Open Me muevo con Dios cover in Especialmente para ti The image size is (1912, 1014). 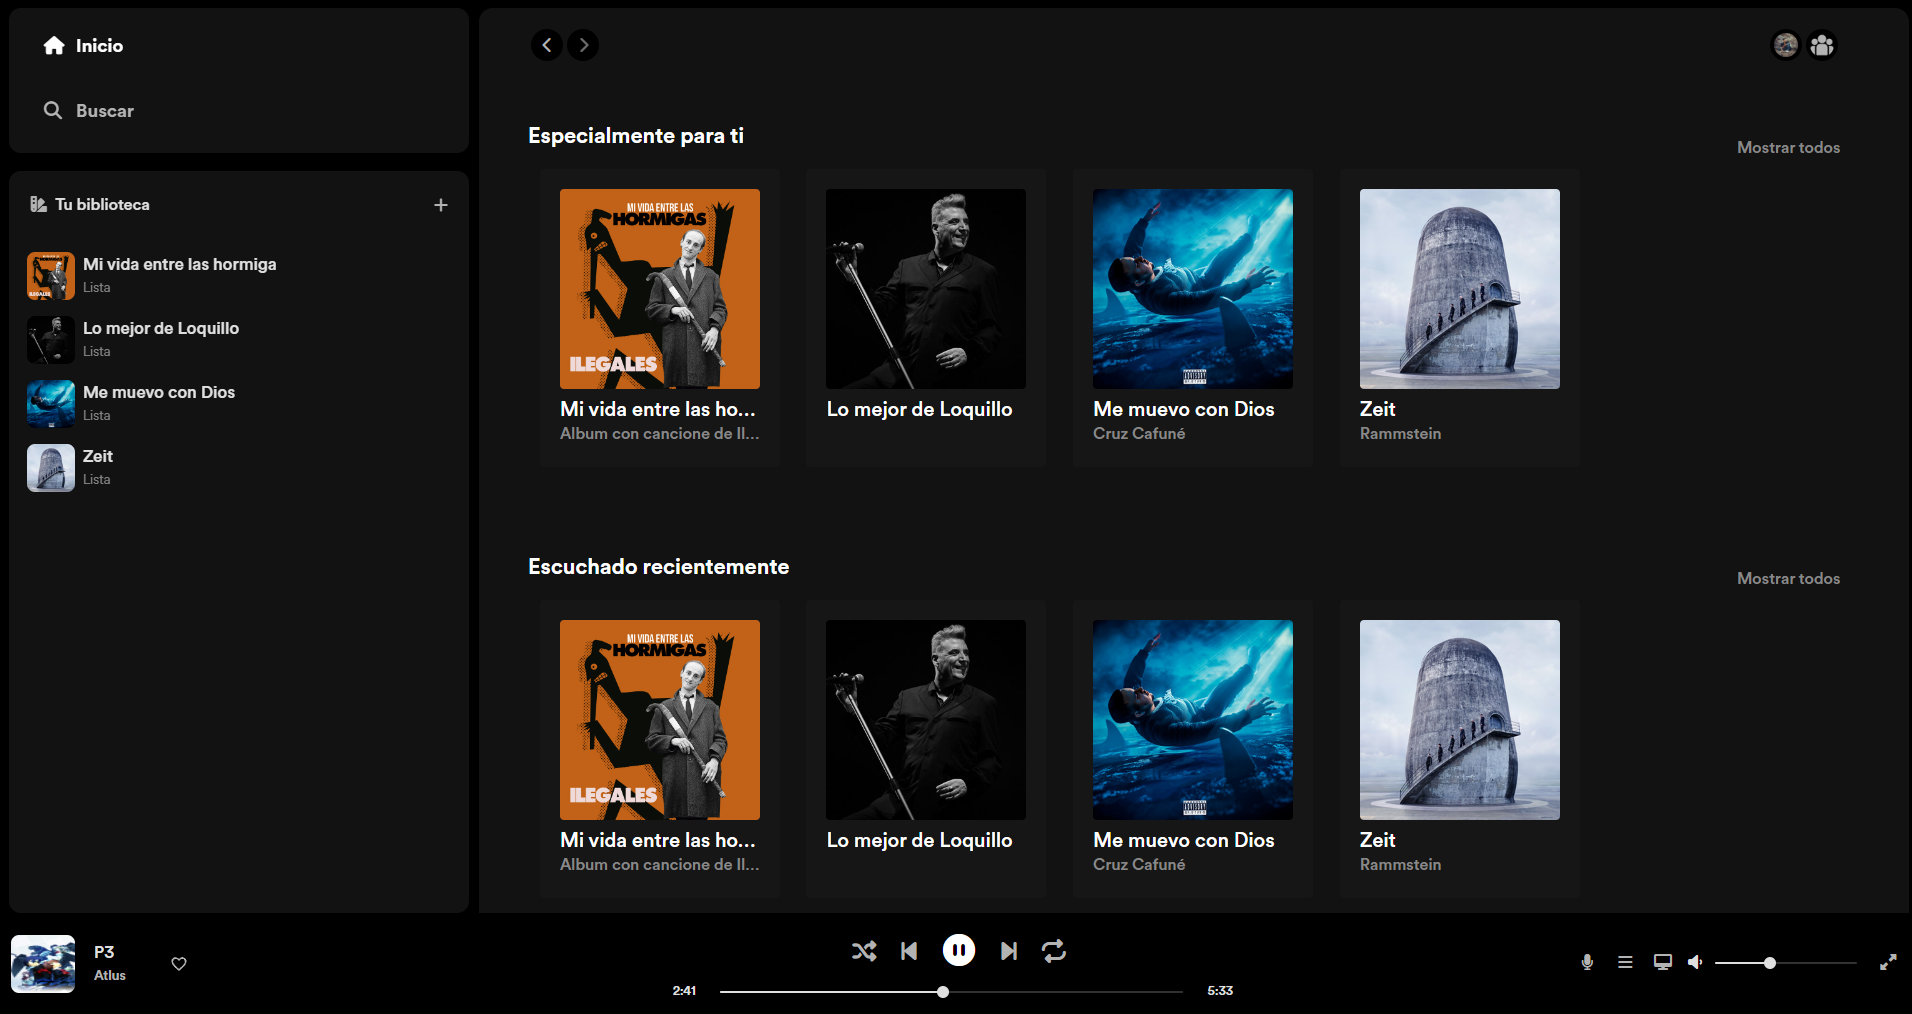pyautogui.click(x=1193, y=289)
